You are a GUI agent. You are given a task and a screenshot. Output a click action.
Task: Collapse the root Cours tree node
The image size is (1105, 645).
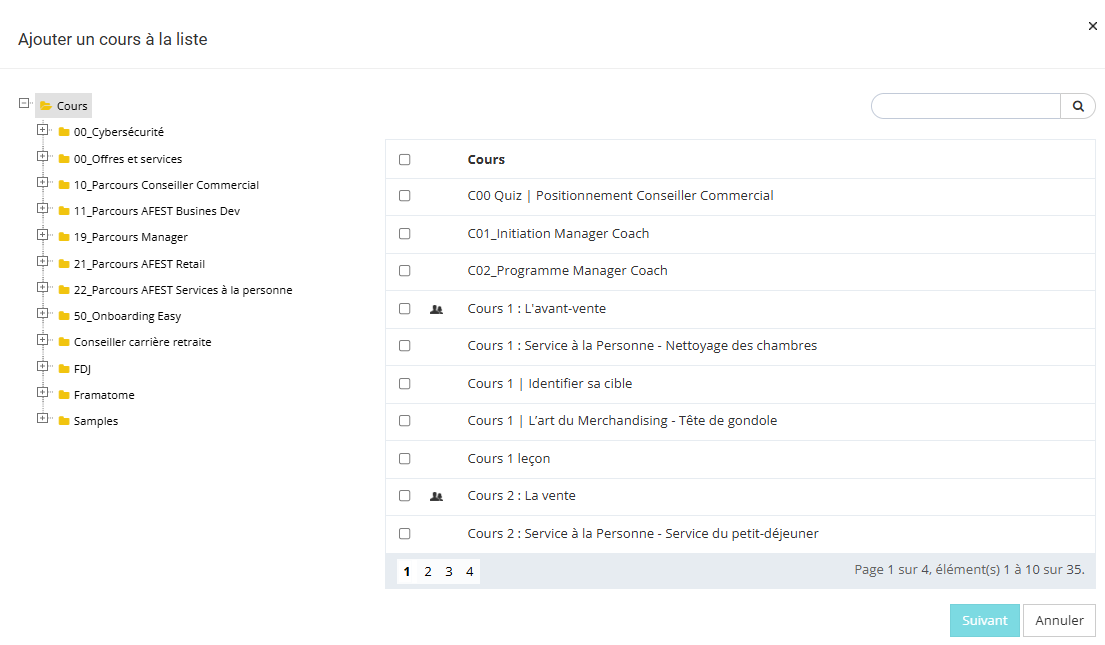25,103
